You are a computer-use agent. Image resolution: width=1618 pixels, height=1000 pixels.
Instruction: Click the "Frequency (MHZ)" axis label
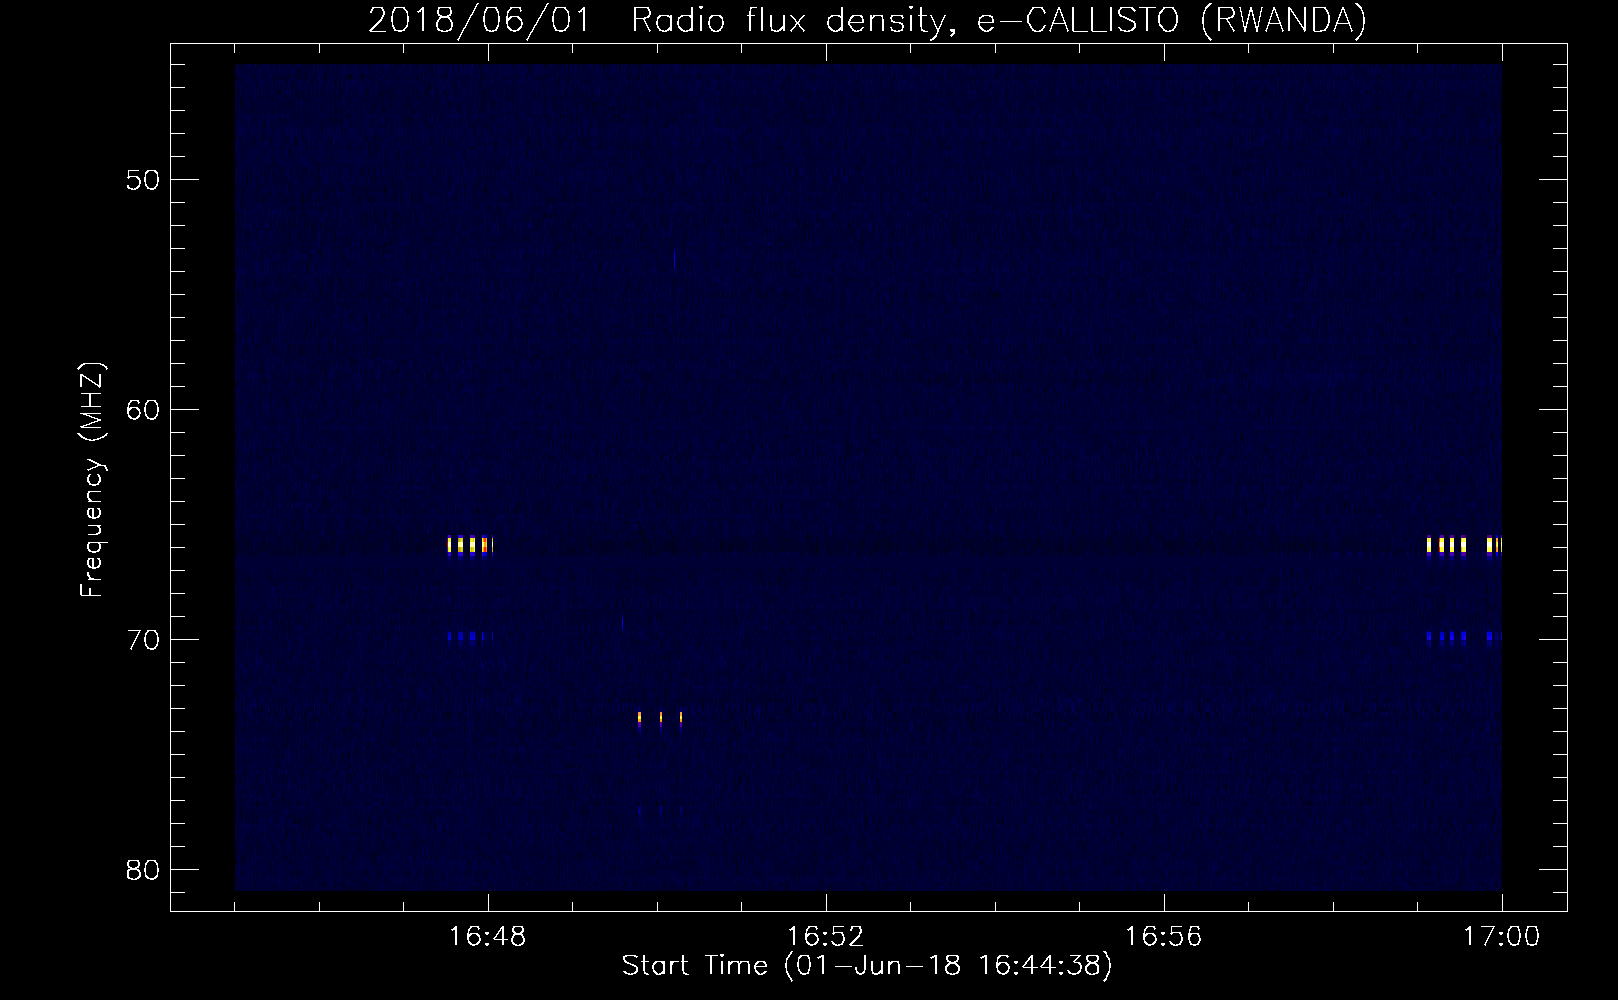click(x=92, y=479)
